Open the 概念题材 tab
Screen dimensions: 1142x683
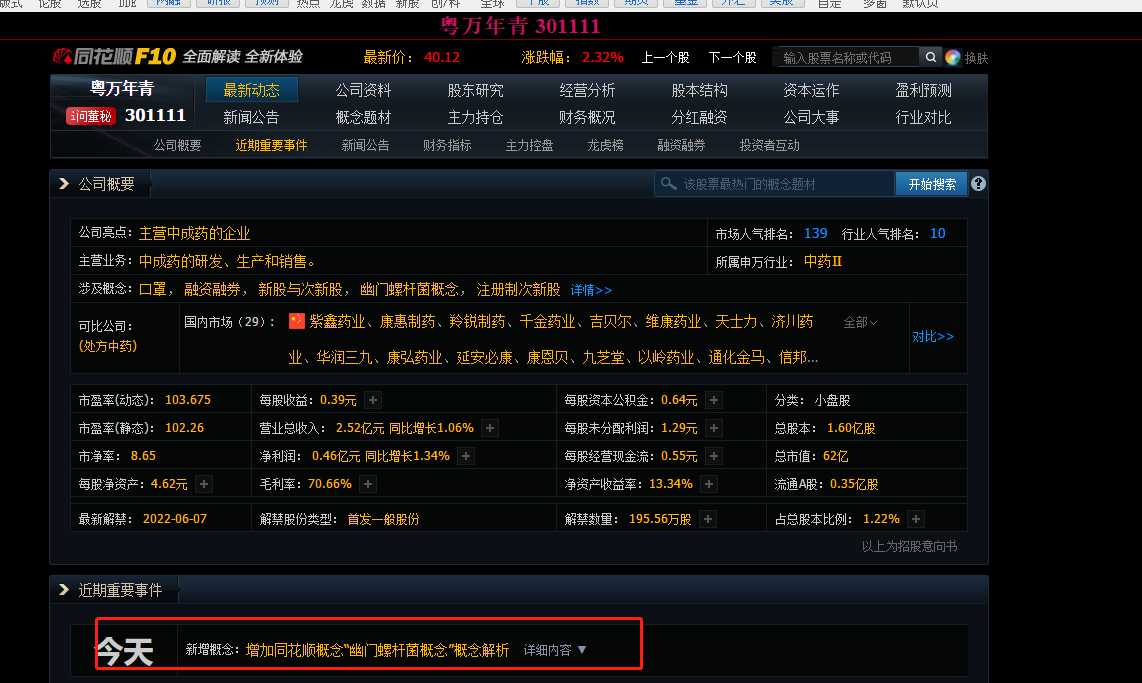tap(363, 117)
